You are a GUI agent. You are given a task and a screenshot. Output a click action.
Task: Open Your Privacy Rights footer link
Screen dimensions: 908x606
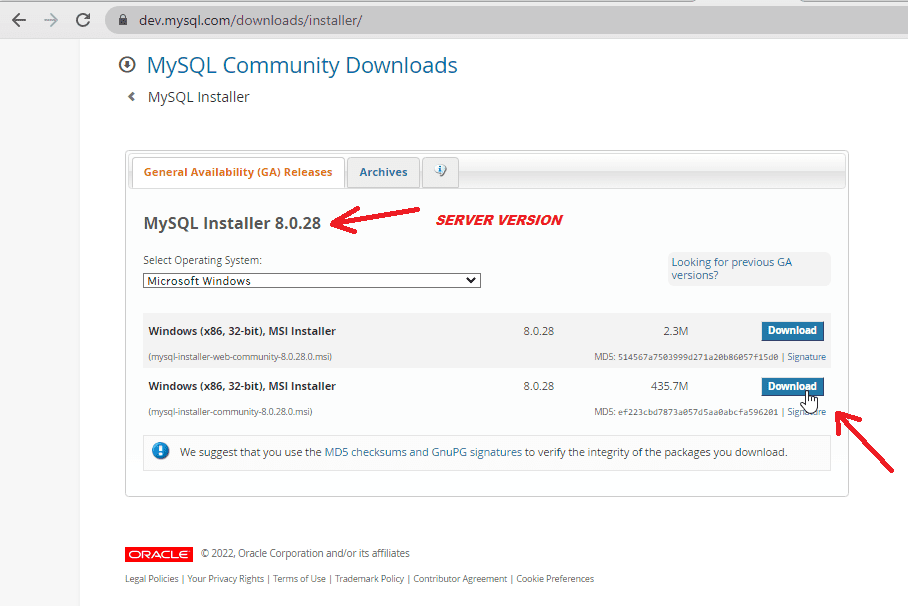(225, 579)
